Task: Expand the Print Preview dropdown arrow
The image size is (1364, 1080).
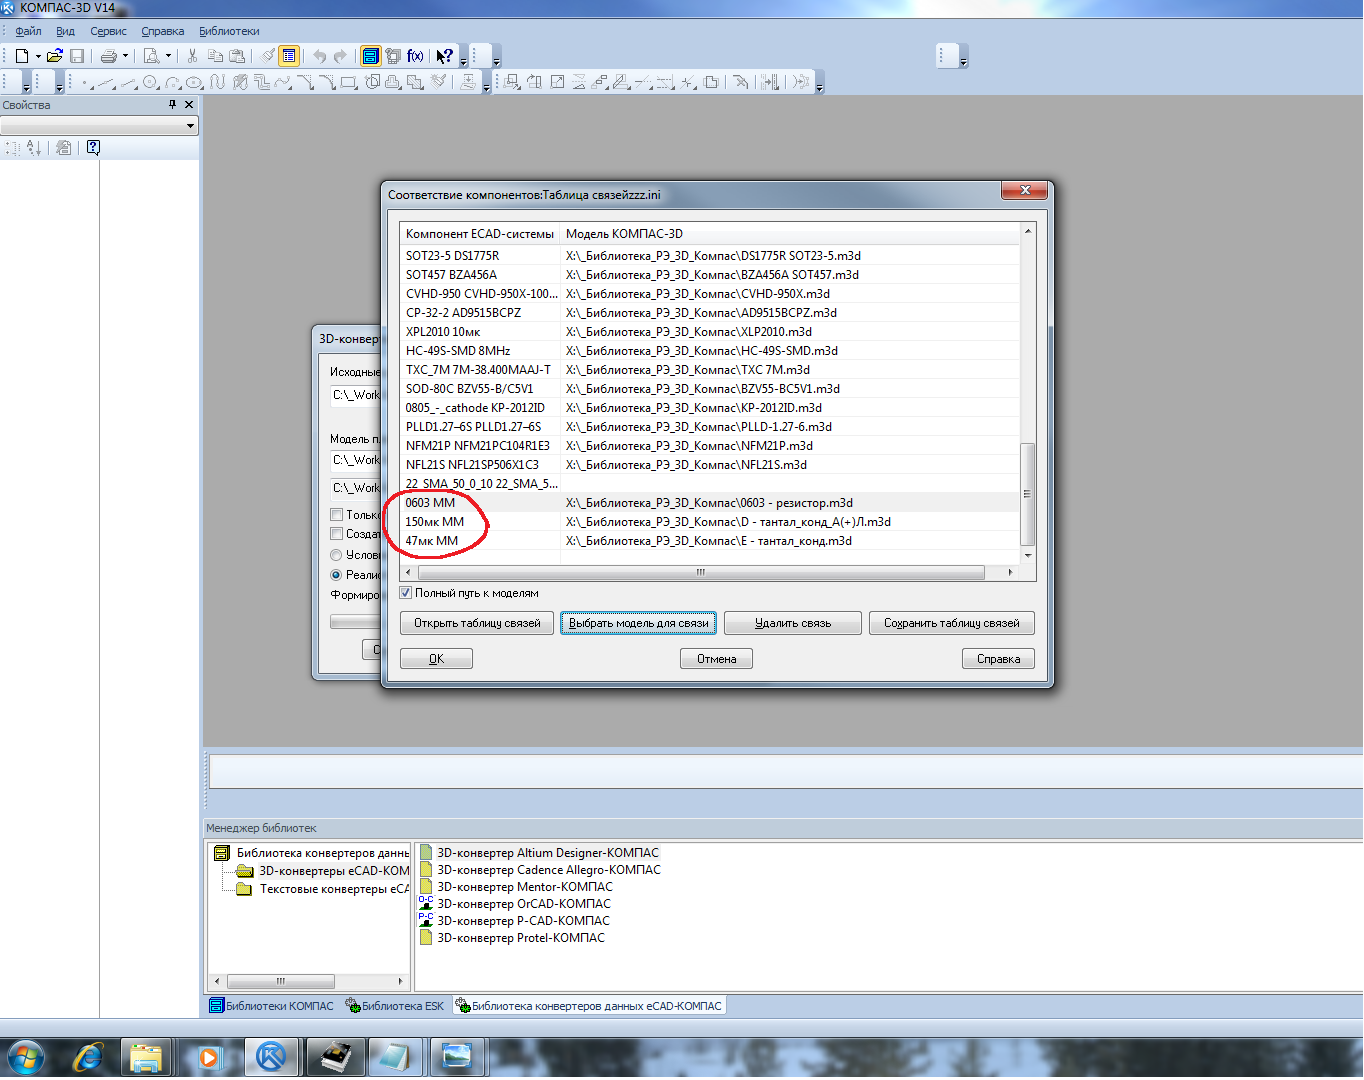Action: (168, 56)
